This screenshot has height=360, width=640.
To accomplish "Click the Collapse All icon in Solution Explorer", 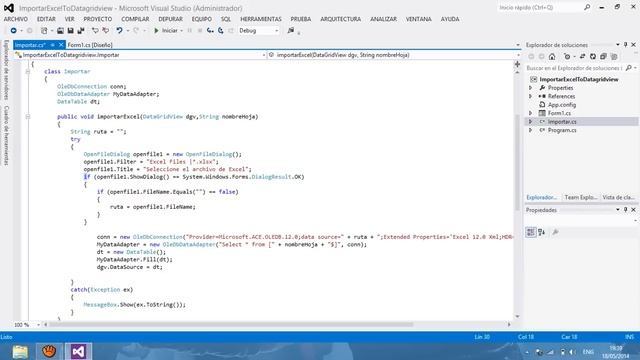I will (x=603, y=57).
